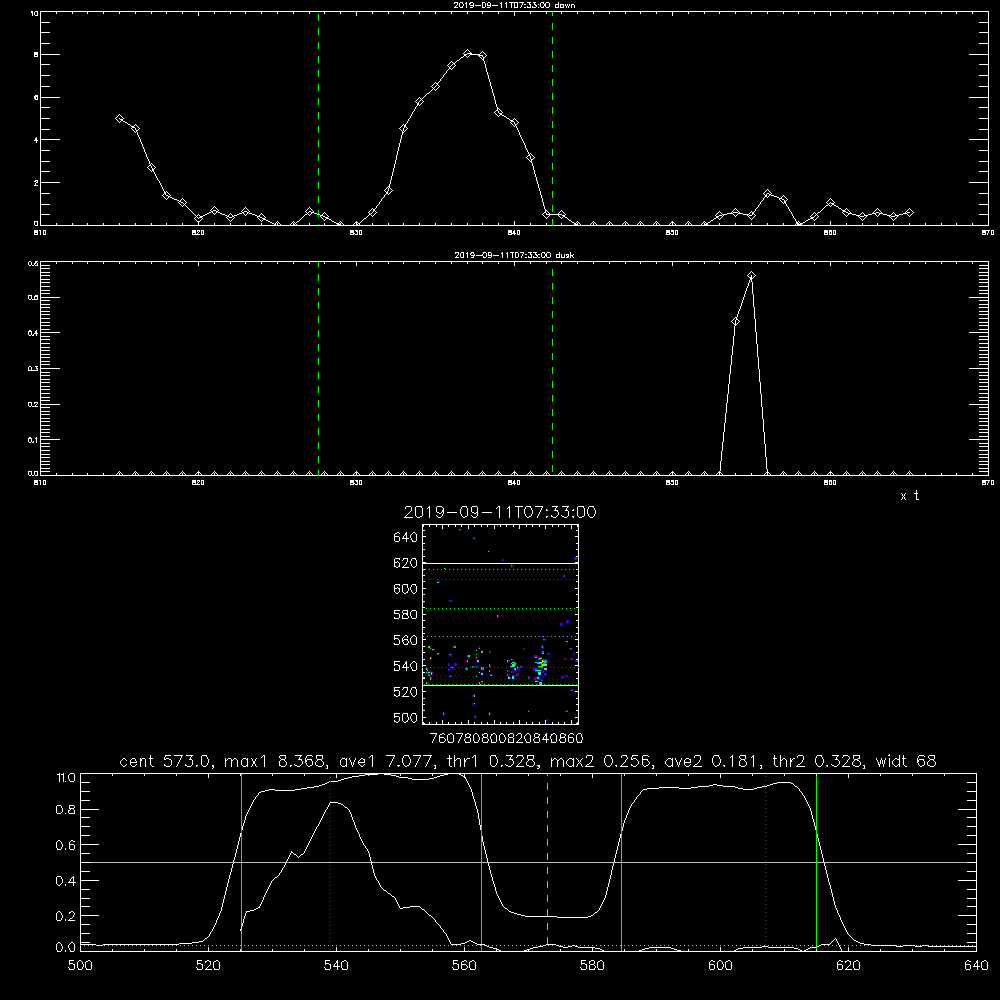Click right green dashed line in dusk plot
This screenshot has width=1000, height=1000.
pyautogui.click(x=552, y=368)
